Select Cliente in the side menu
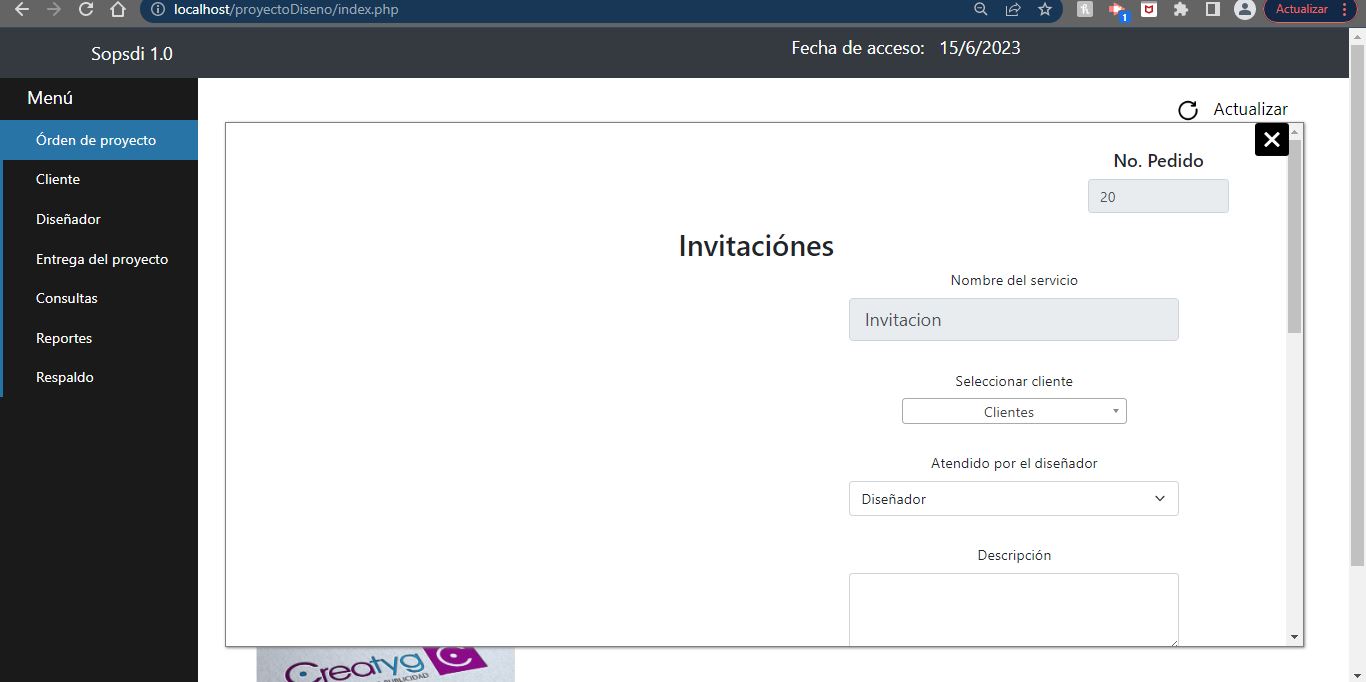1366x682 pixels. 58,179
